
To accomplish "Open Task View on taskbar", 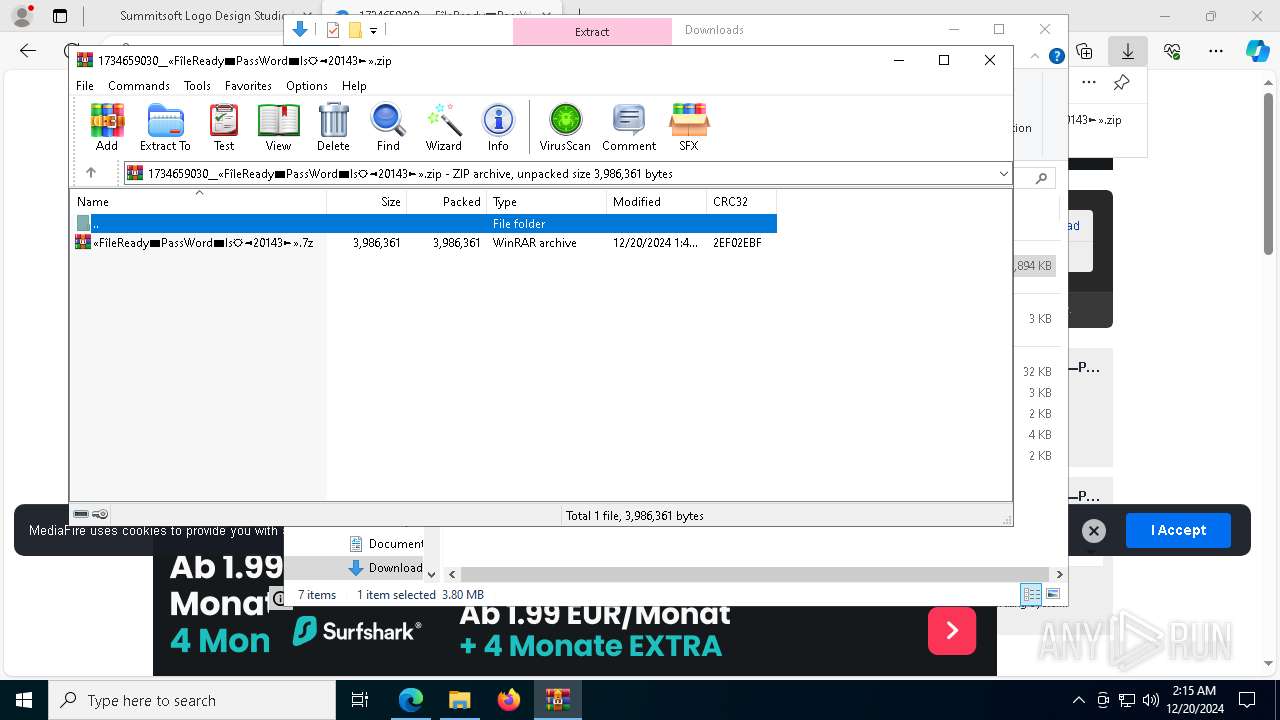I will 360,700.
